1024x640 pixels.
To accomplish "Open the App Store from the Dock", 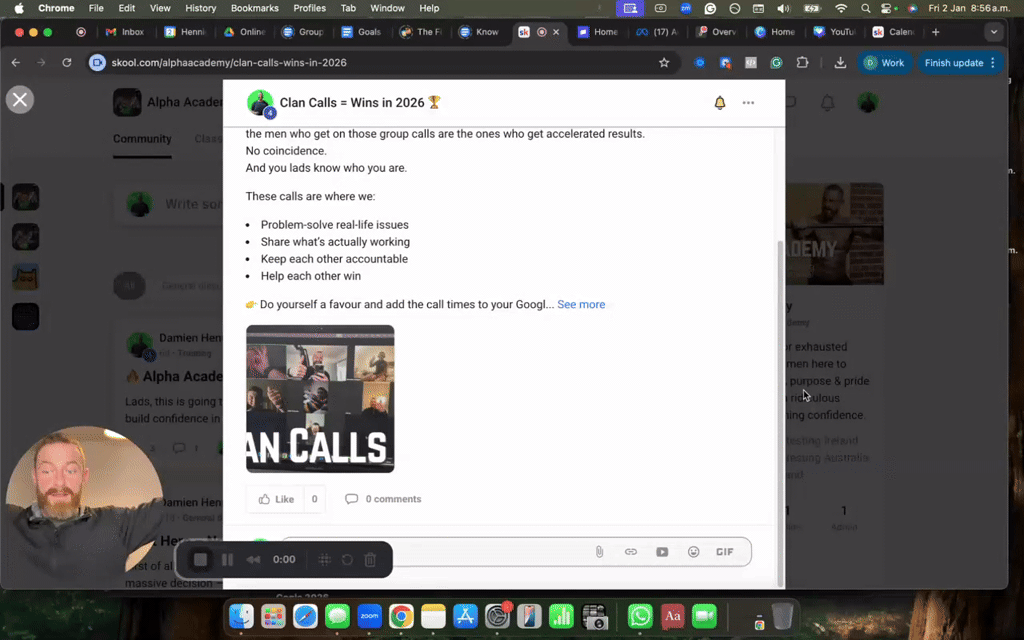I will pos(465,616).
